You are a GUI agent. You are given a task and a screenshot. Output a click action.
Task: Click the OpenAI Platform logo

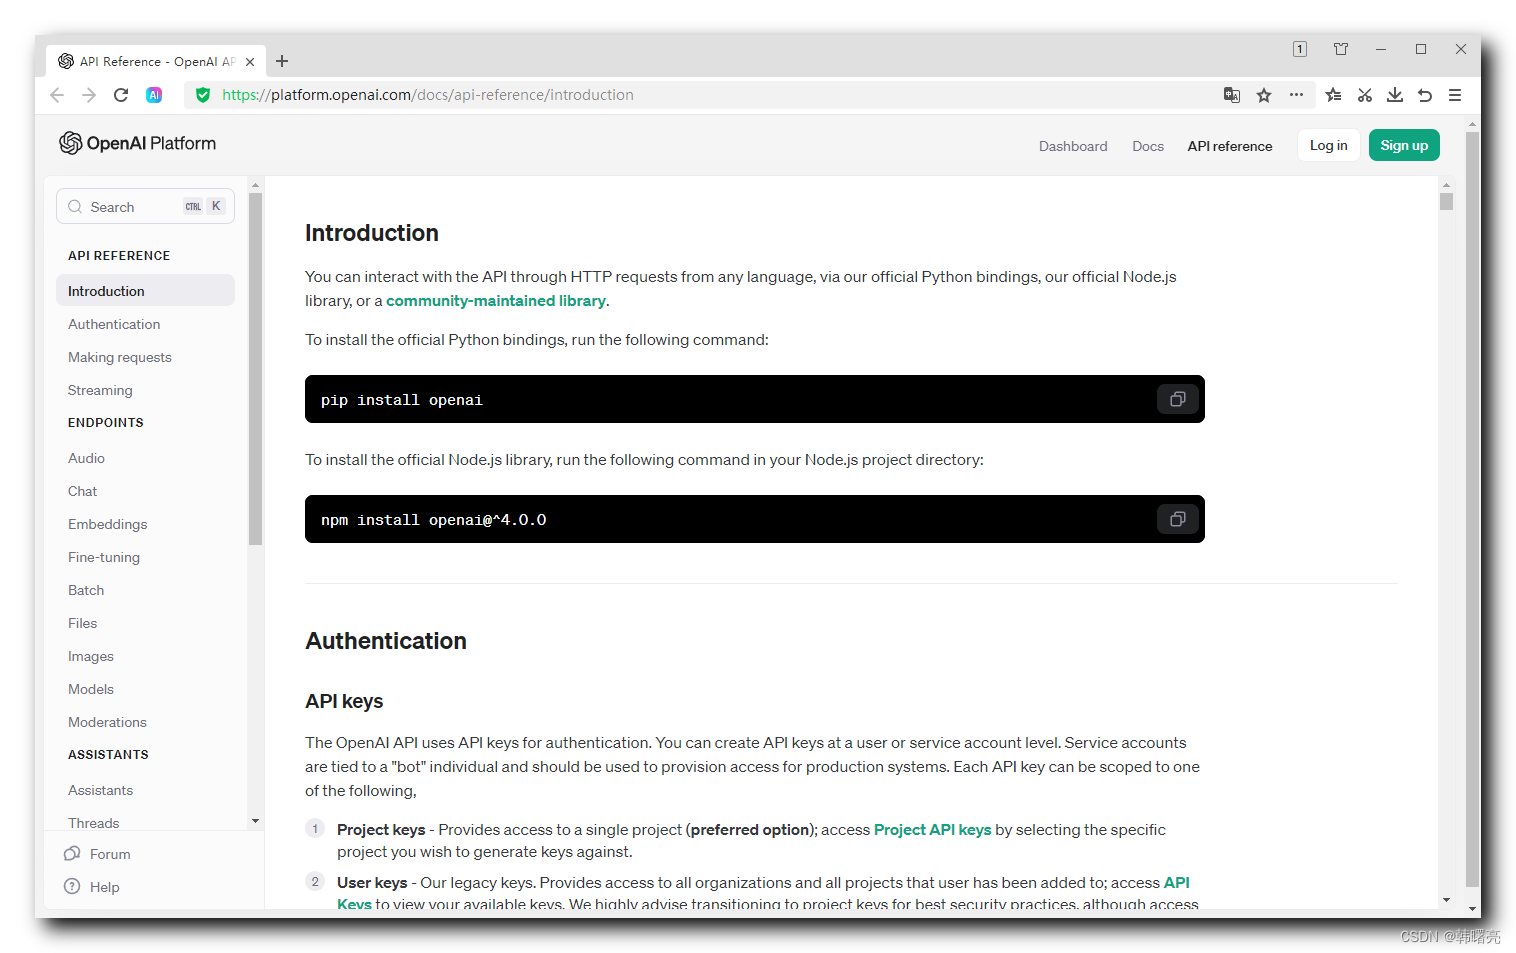pyautogui.click(x=137, y=143)
